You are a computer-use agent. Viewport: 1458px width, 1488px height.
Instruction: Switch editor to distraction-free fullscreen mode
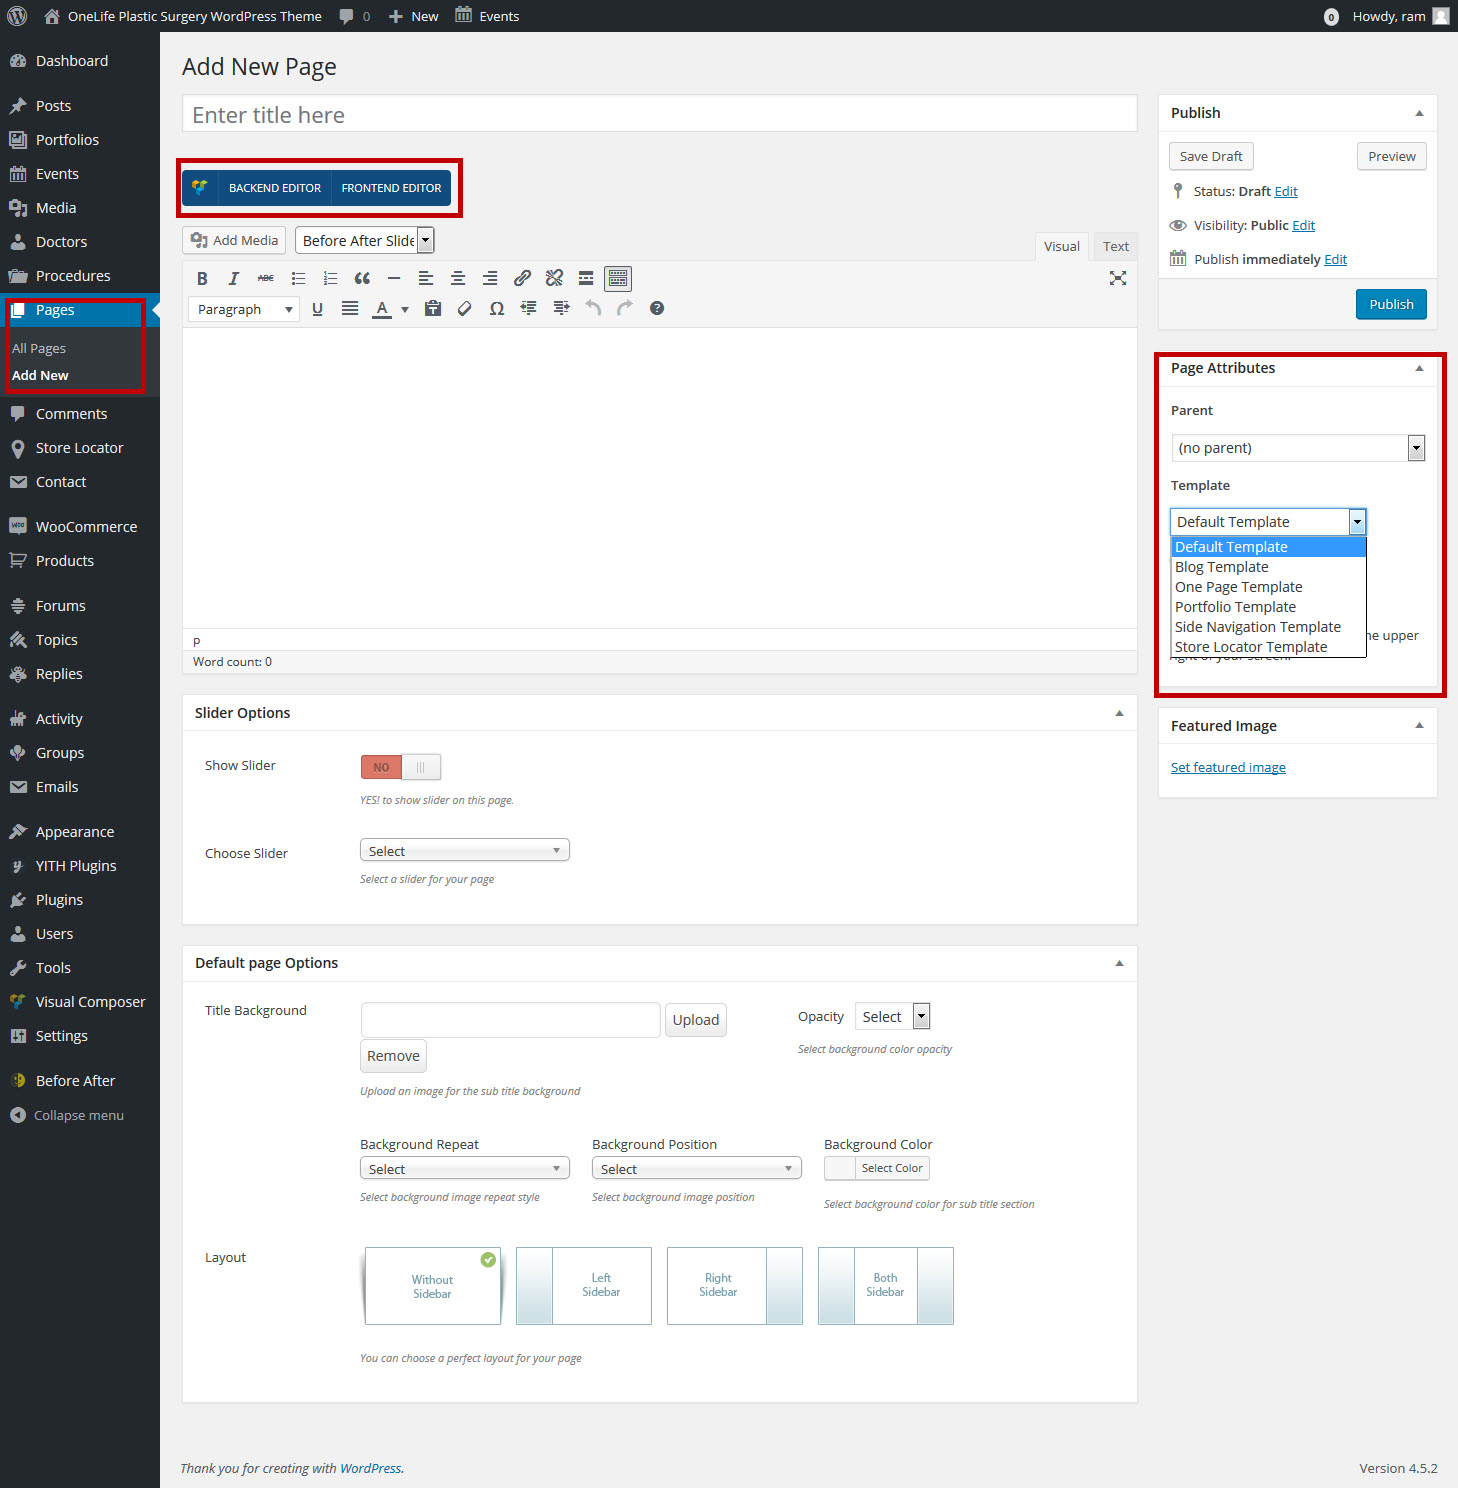(x=1117, y=278)
